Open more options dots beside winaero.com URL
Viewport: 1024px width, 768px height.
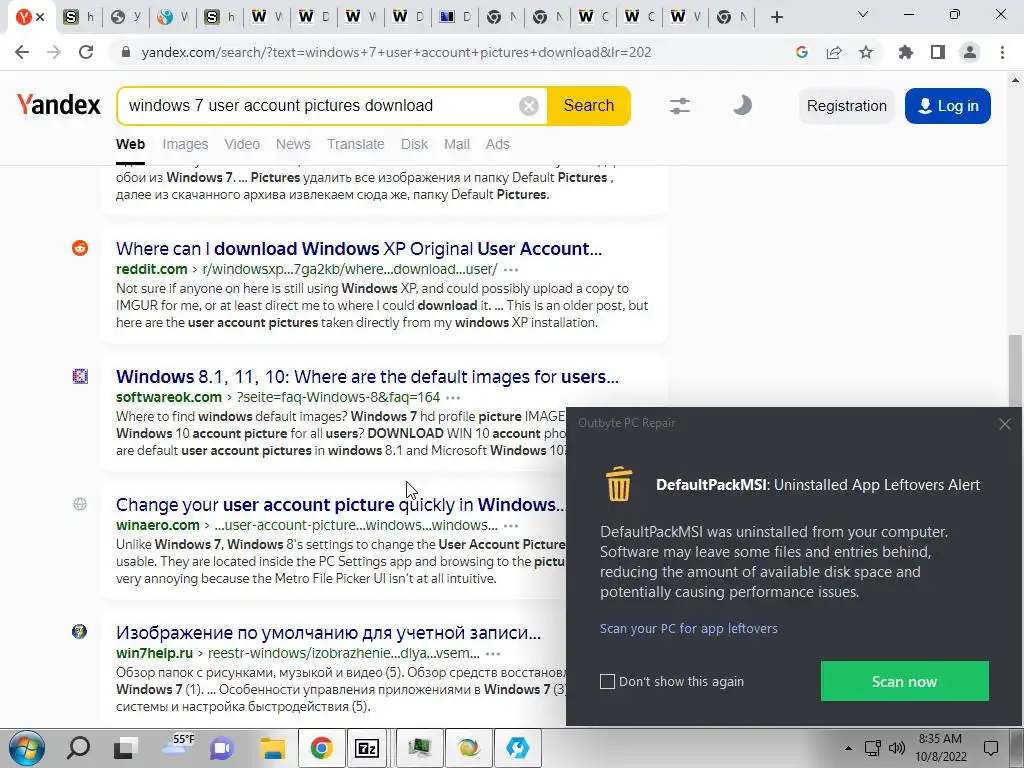click(511, 526)
